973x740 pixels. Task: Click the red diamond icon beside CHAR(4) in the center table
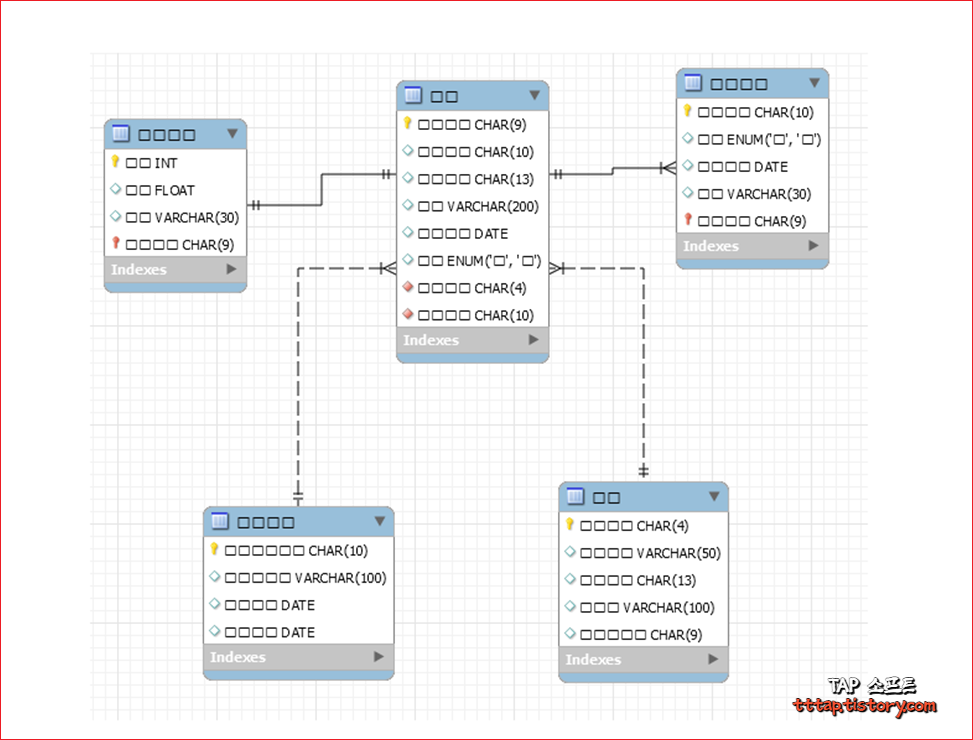coord(408,287)
